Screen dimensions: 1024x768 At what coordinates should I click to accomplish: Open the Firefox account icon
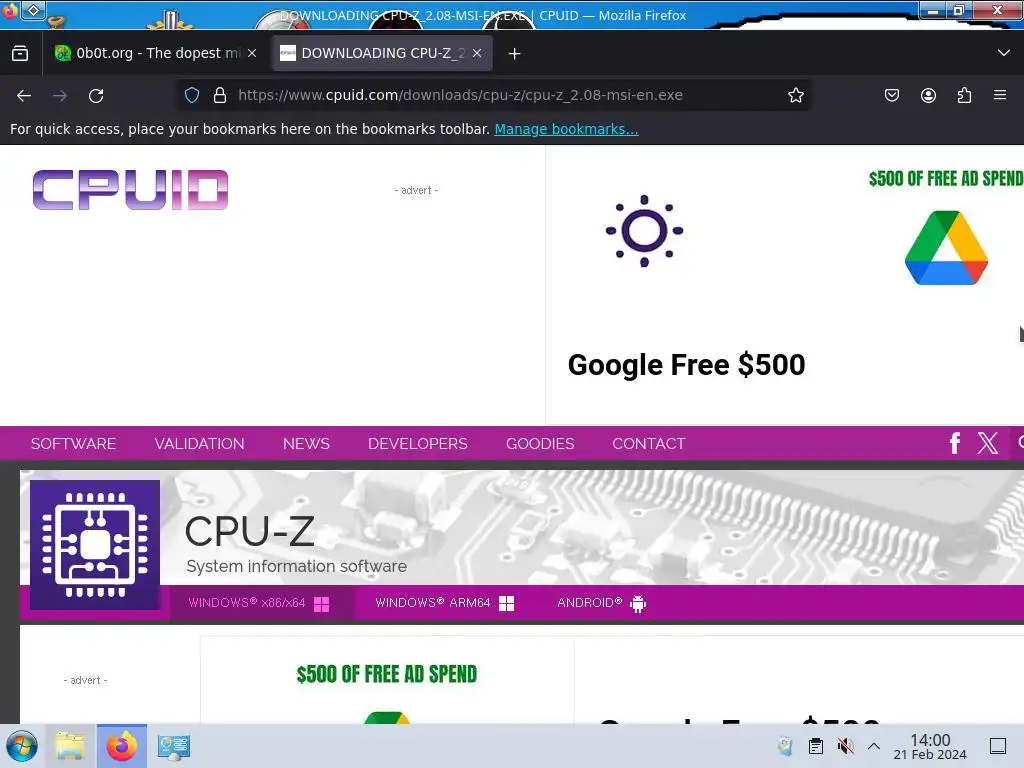coord(928,95)
